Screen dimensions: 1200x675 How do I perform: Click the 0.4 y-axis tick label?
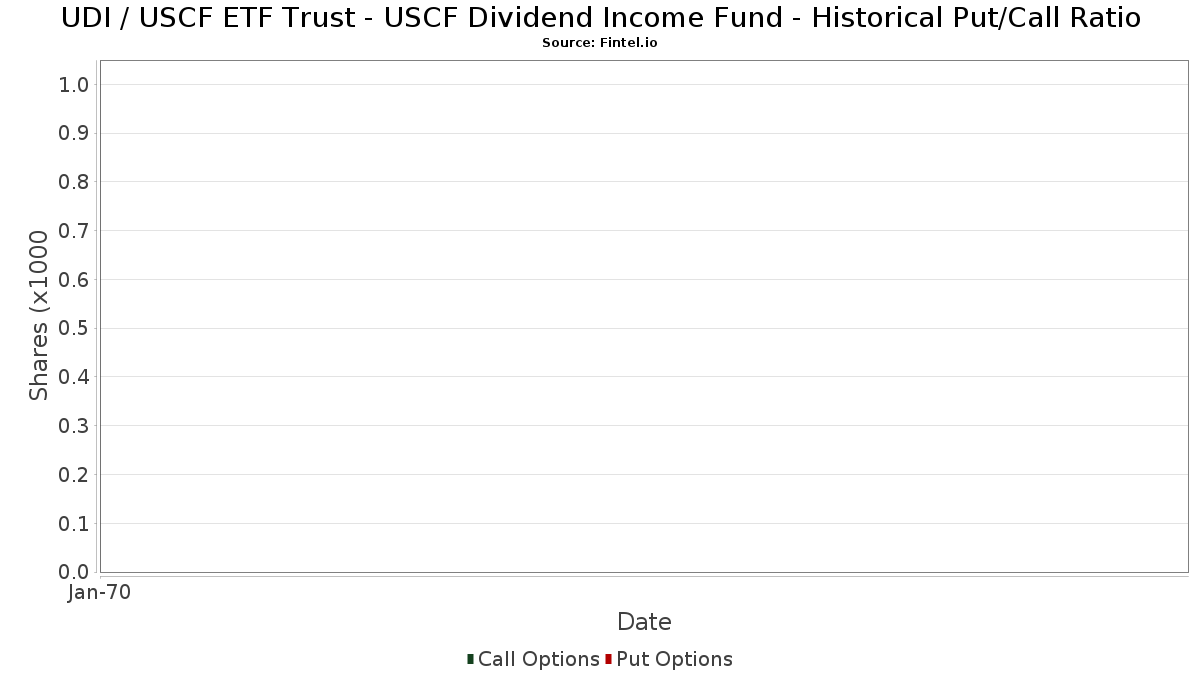[x=74, y=377]
